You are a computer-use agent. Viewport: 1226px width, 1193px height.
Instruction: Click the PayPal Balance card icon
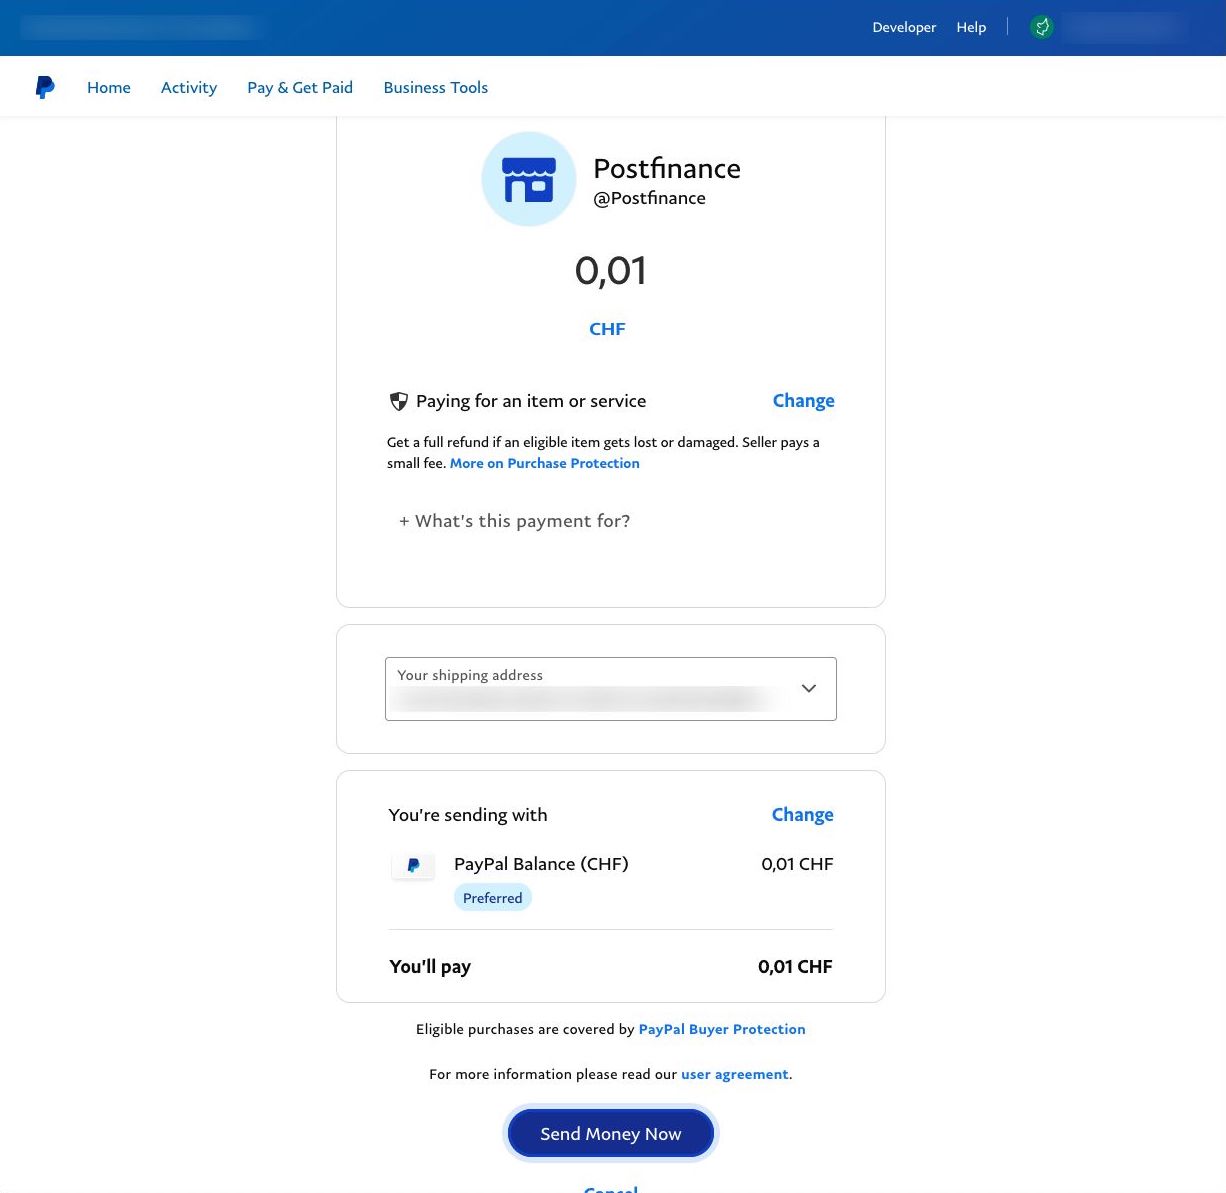(413, 865)
